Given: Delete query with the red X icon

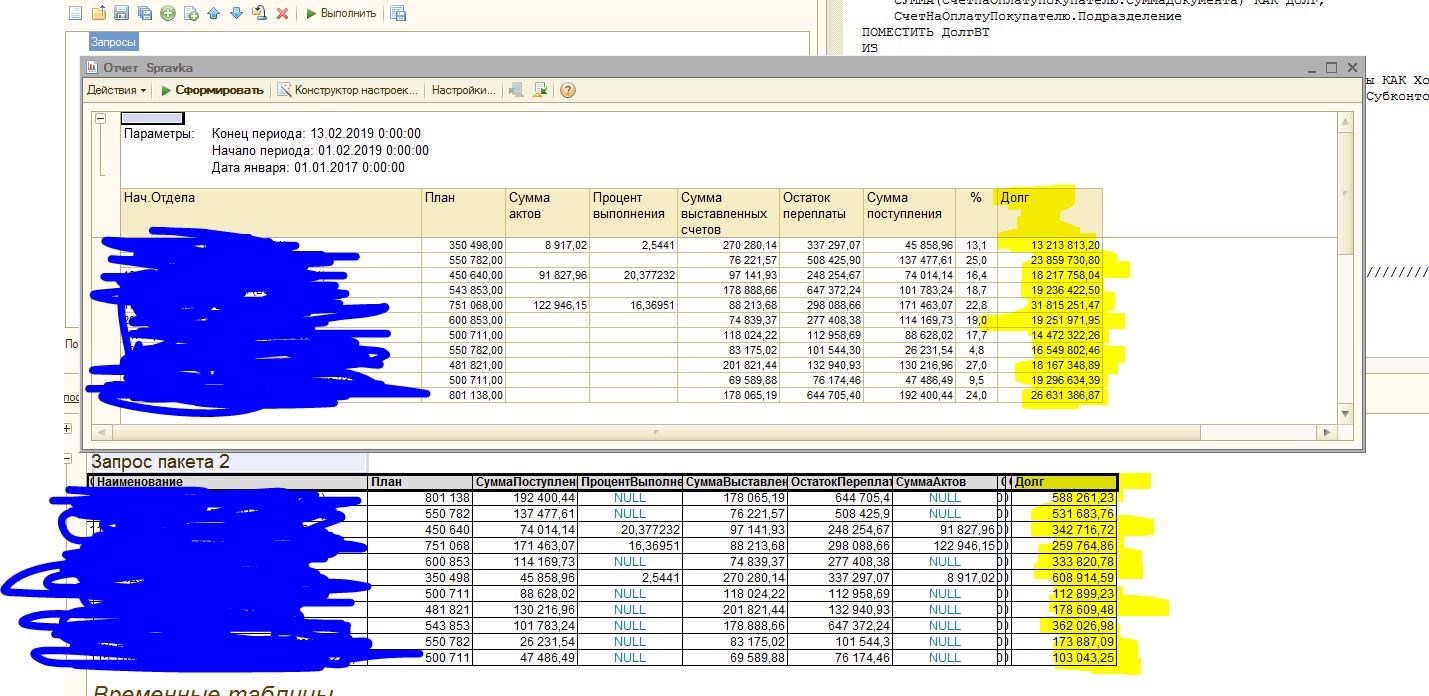Looking at the screenshot, I should point(282,13).
